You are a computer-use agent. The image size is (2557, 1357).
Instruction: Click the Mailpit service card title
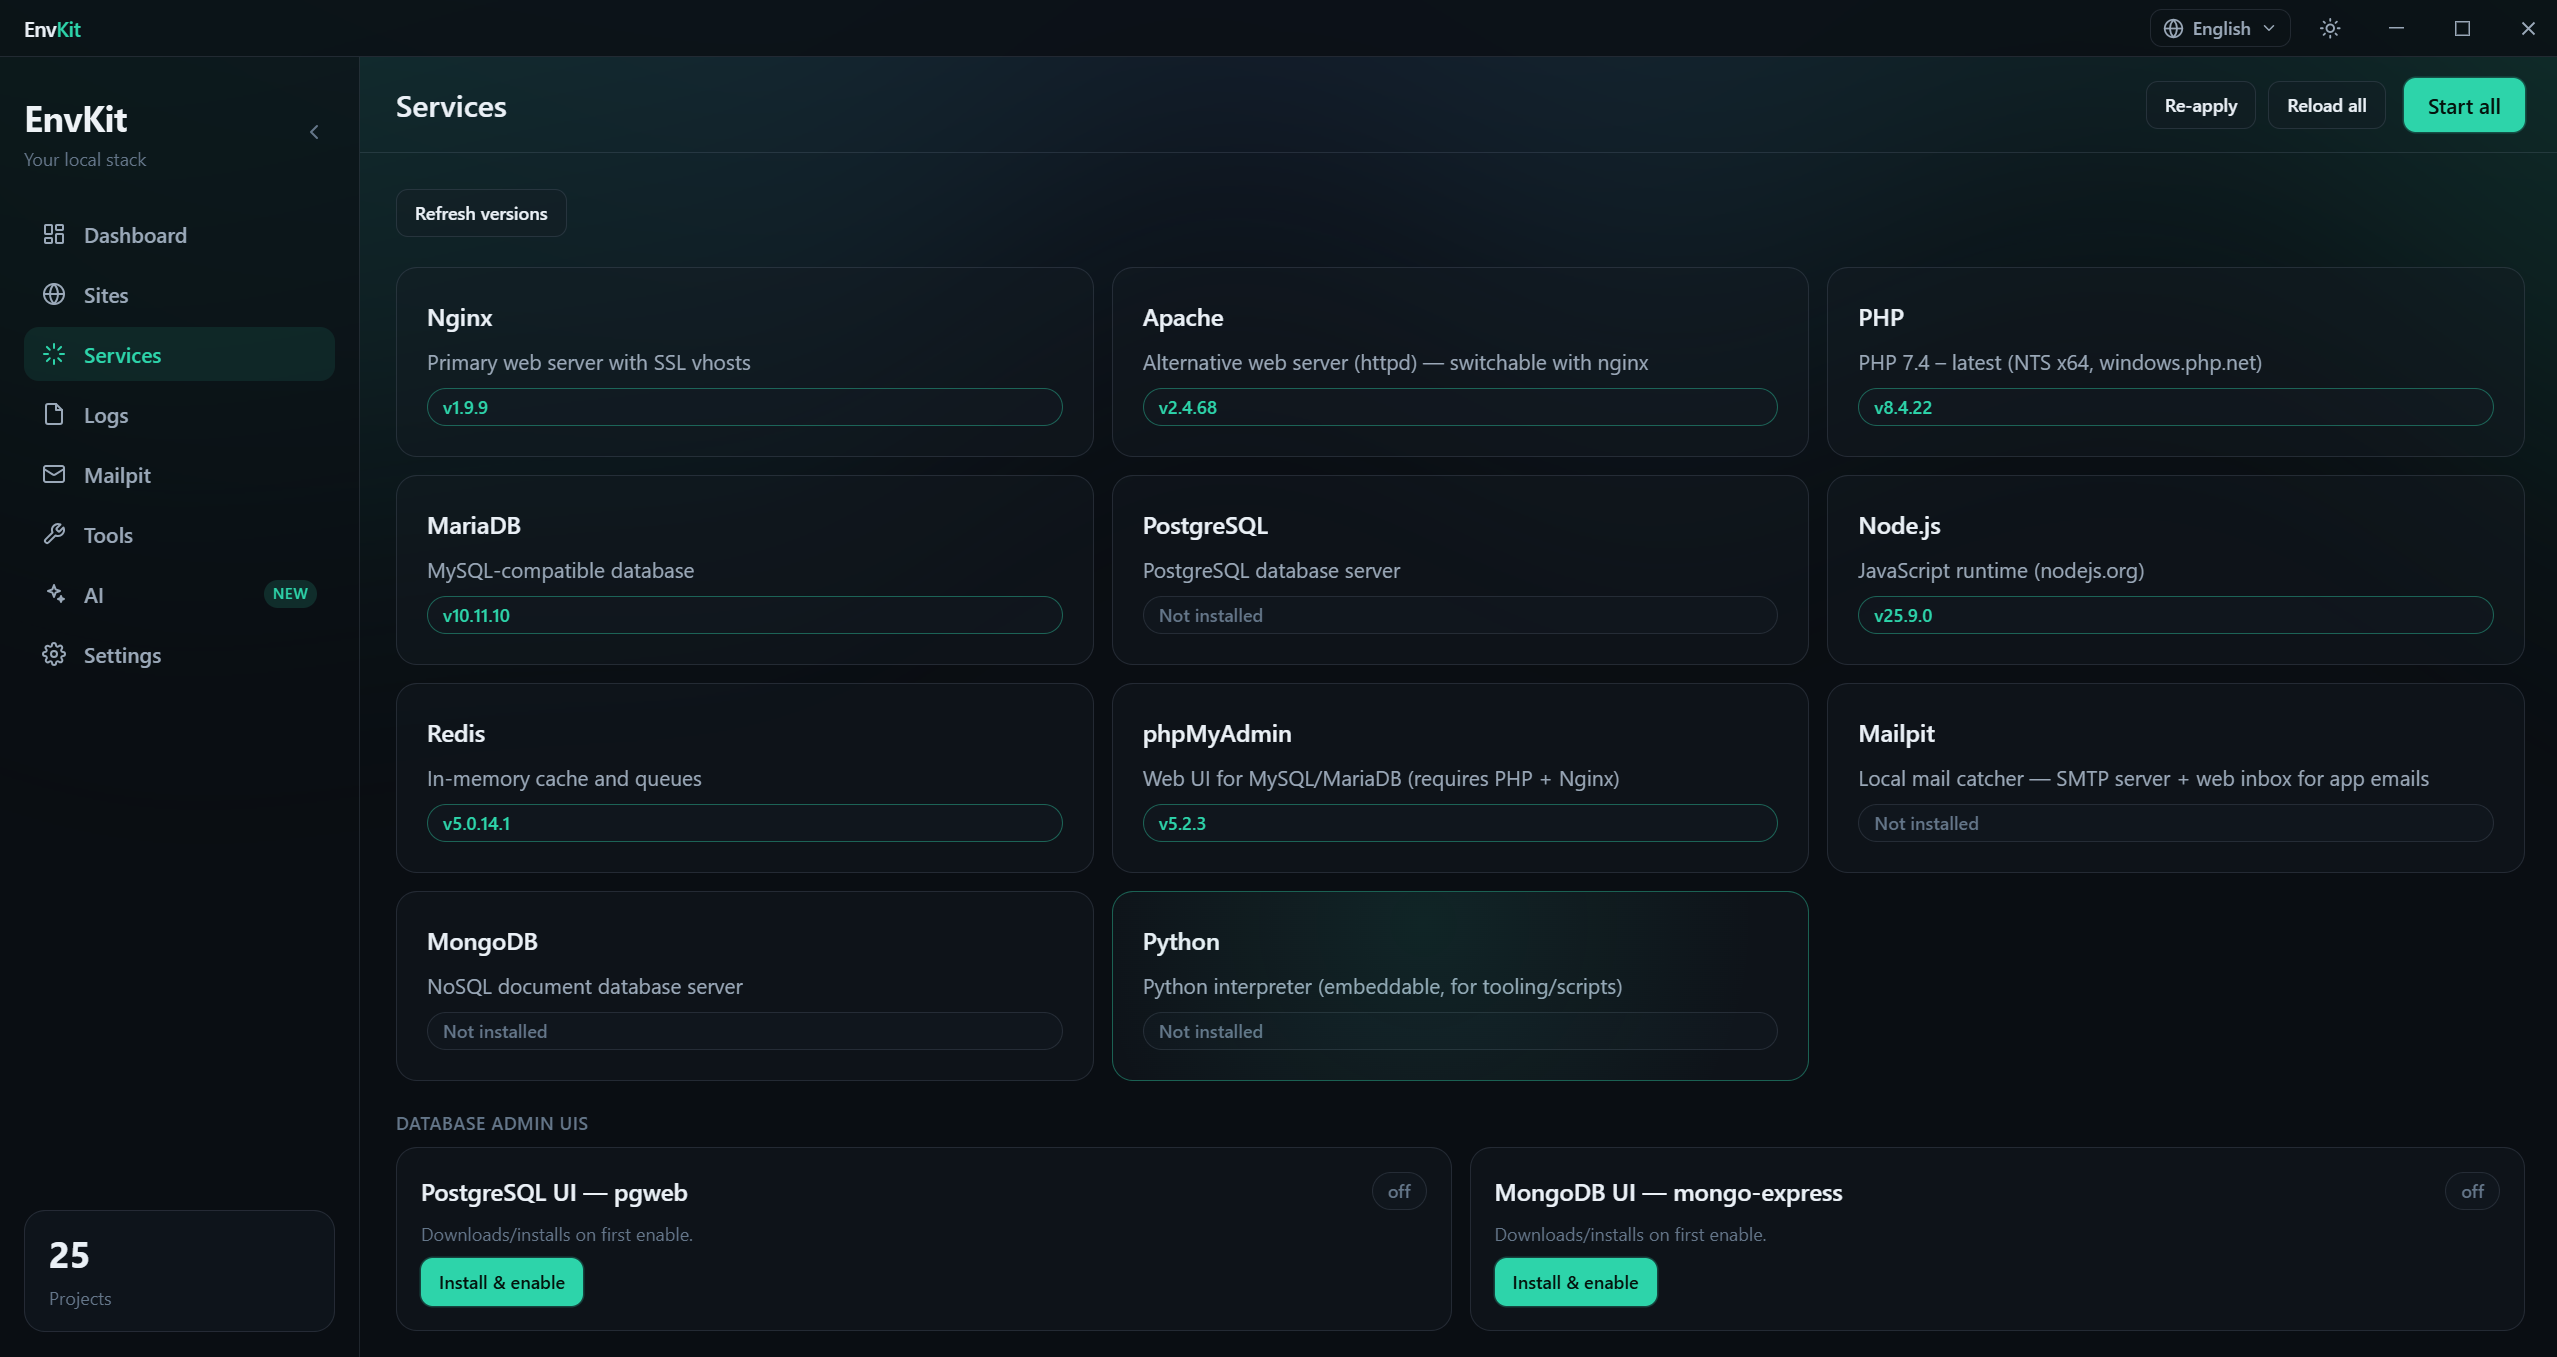point(1896,734)
